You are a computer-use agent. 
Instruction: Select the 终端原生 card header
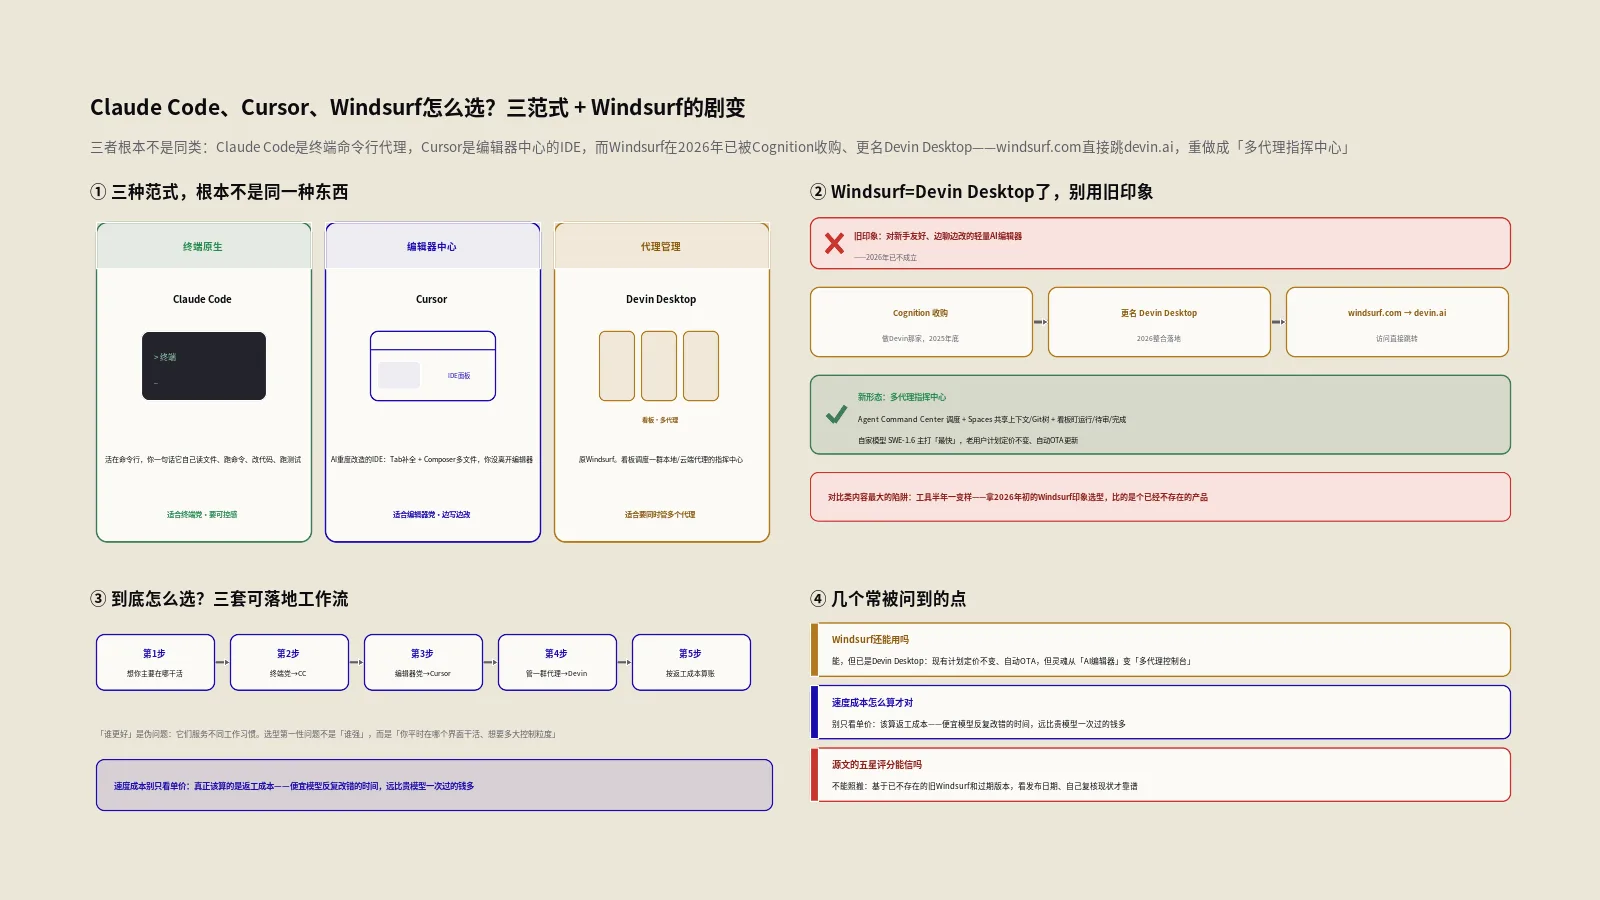click(204, 246)
